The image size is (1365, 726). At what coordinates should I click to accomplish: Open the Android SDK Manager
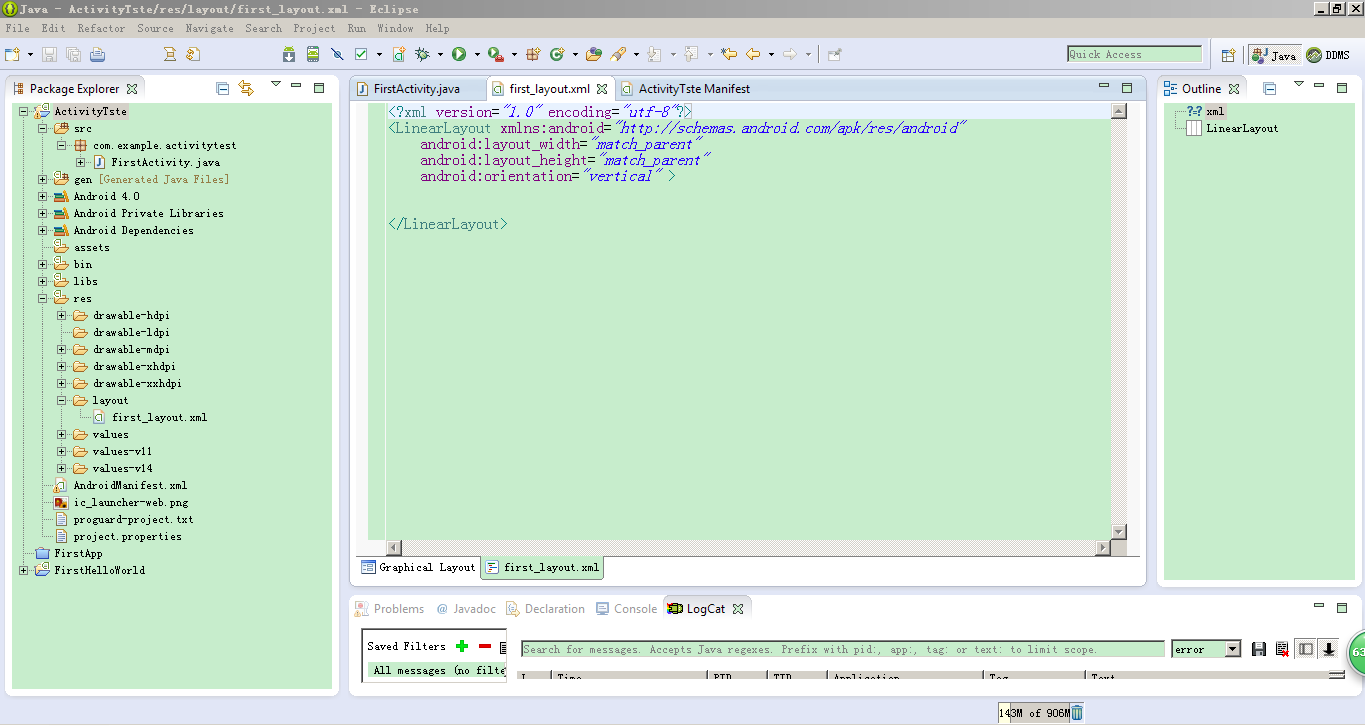288,54
